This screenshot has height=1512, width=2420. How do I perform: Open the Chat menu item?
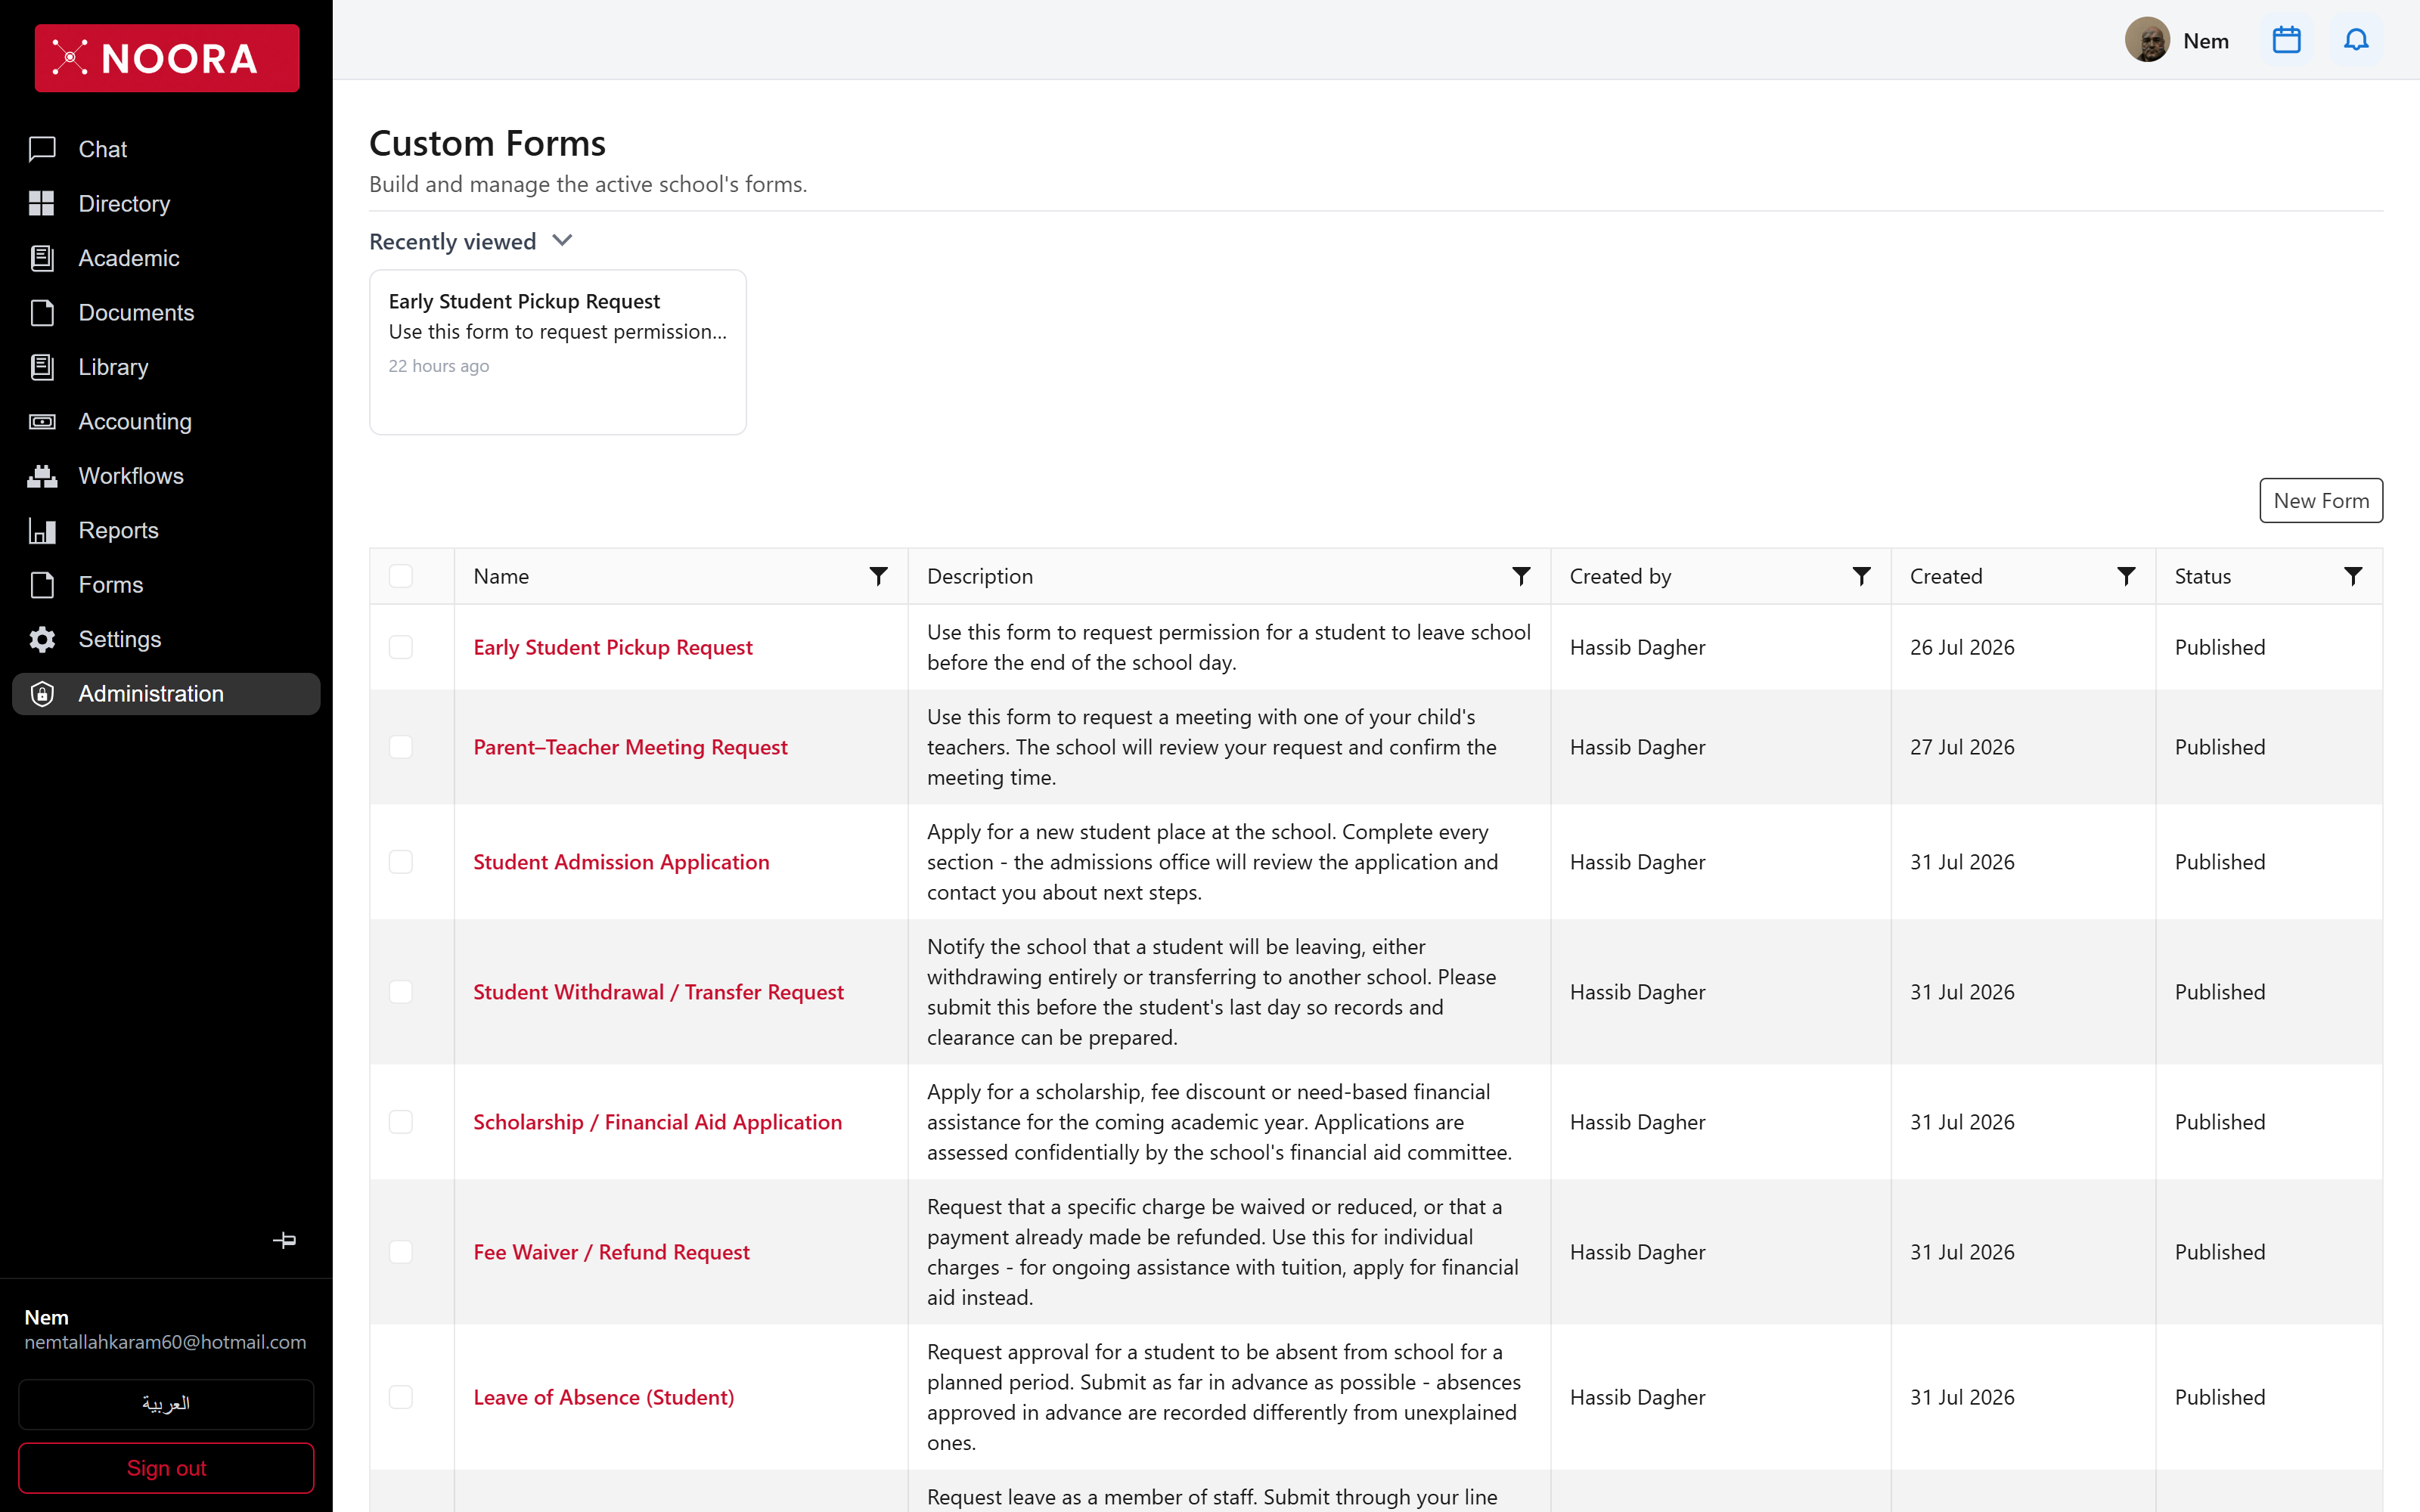click(166, 149)
